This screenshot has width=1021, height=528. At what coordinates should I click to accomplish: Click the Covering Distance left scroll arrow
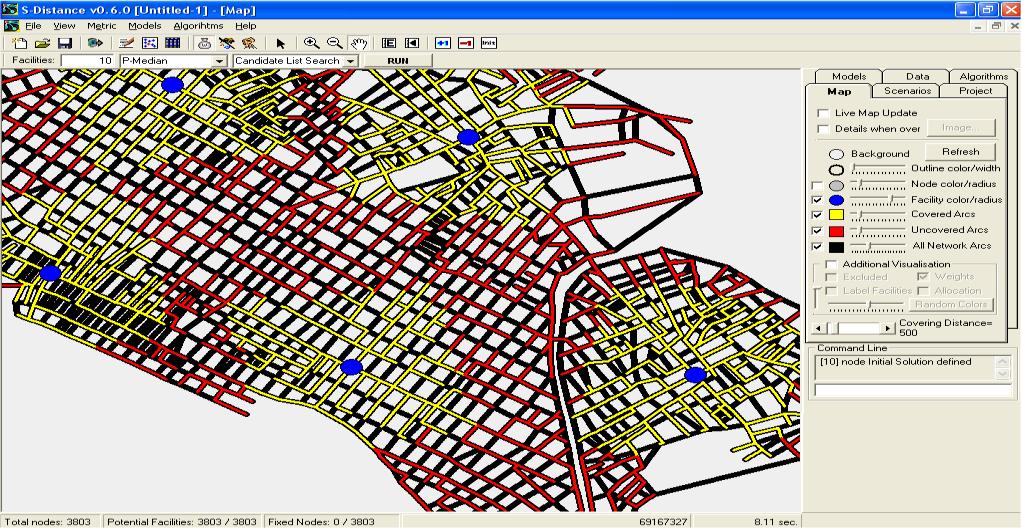(819, 328)
